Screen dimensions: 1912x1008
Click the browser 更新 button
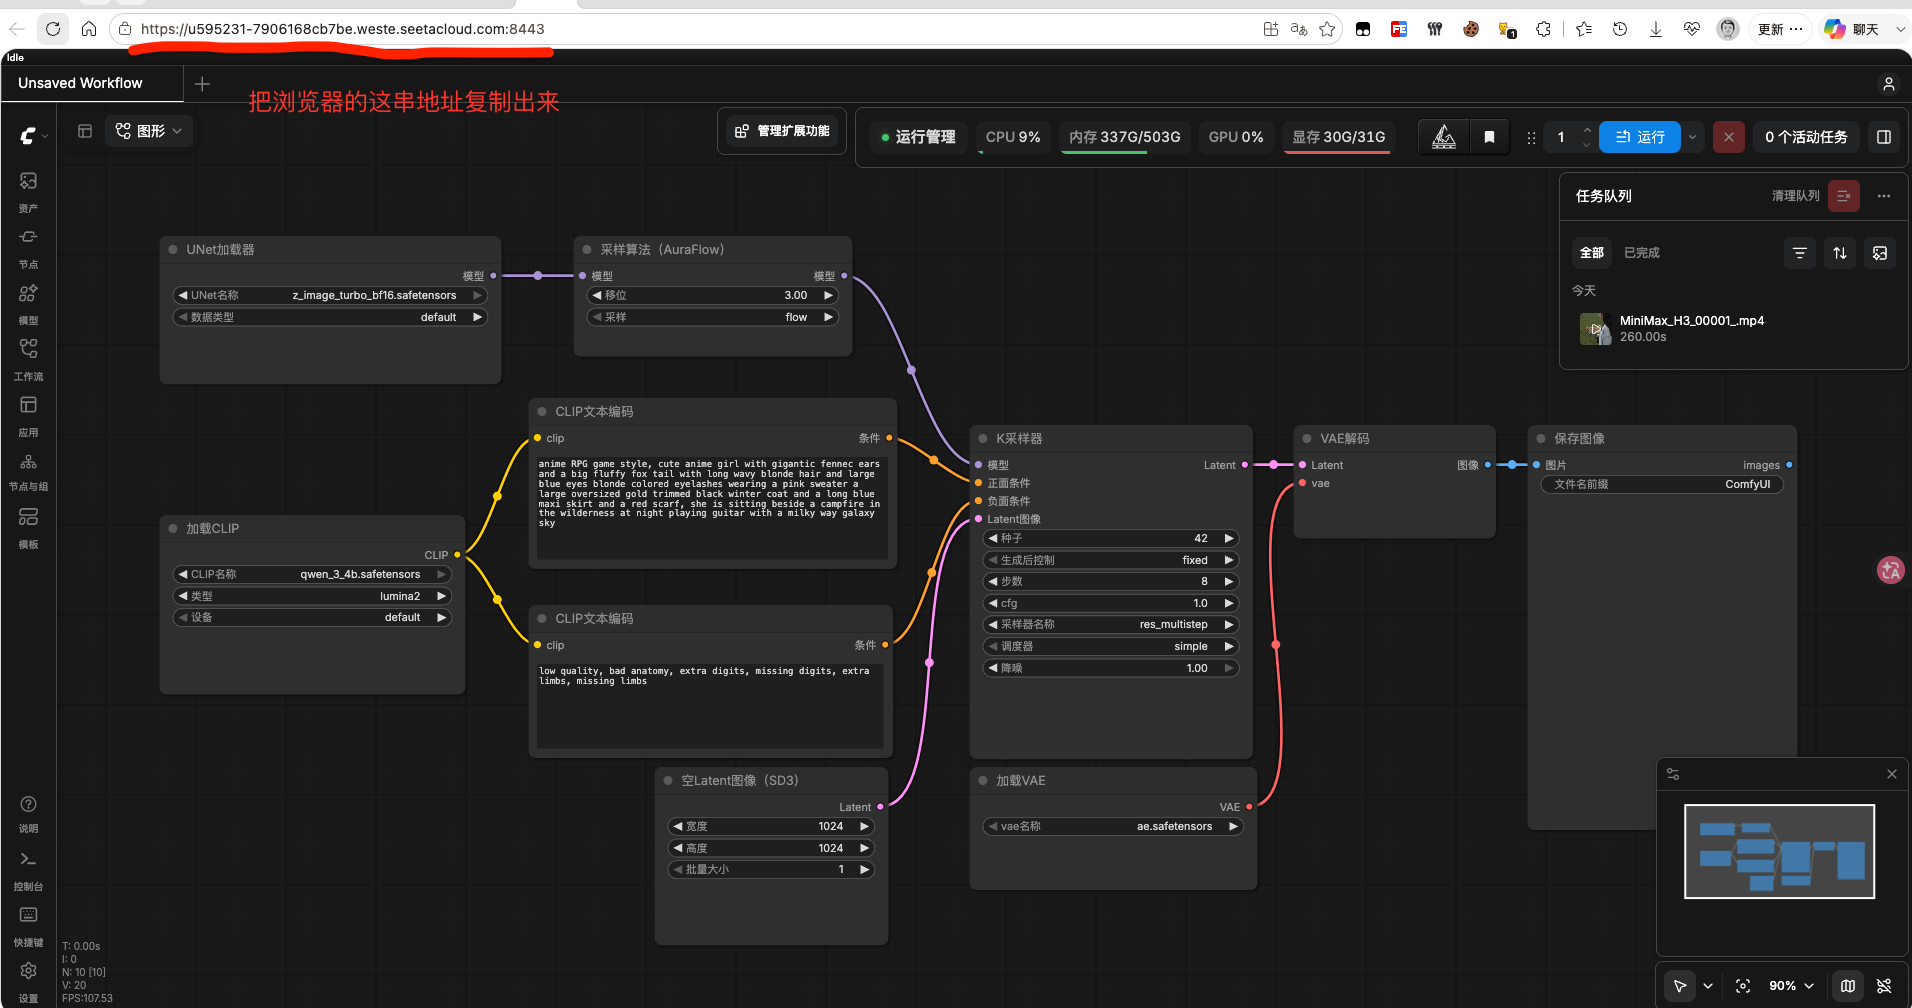[x=1780, y=29]
